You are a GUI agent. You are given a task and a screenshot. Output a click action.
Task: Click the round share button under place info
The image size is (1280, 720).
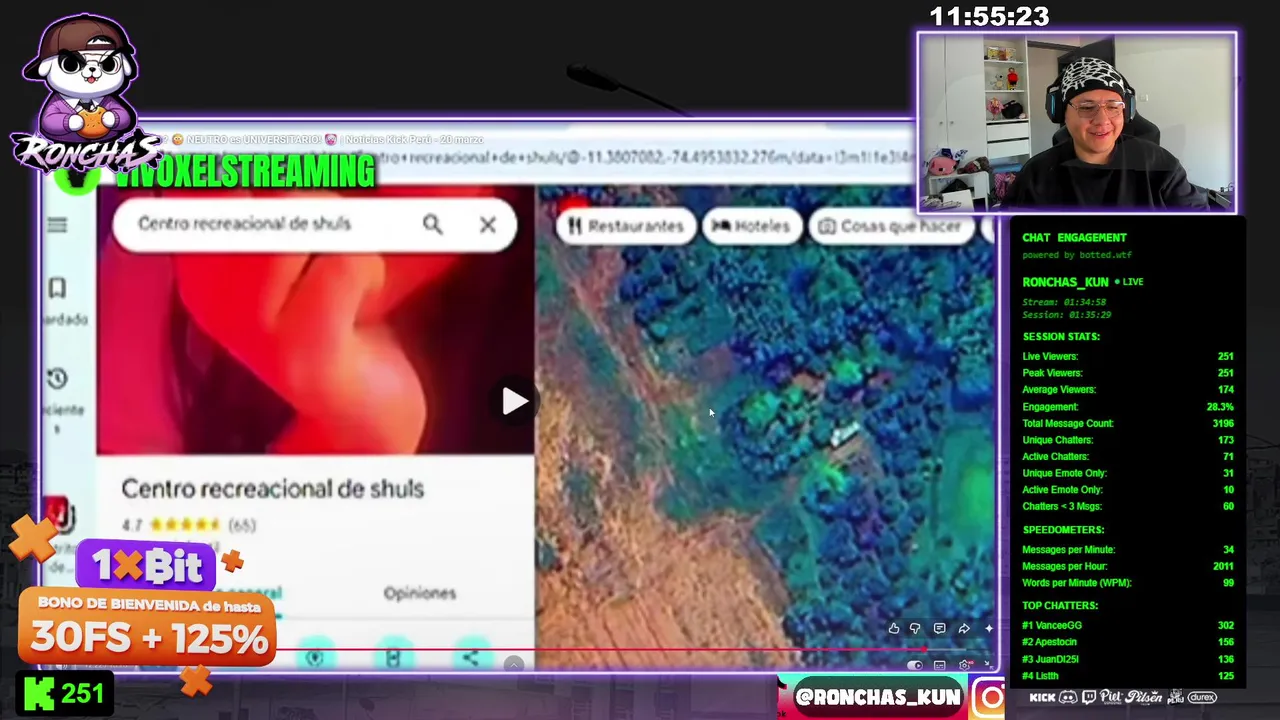click(x=470, y=657)
